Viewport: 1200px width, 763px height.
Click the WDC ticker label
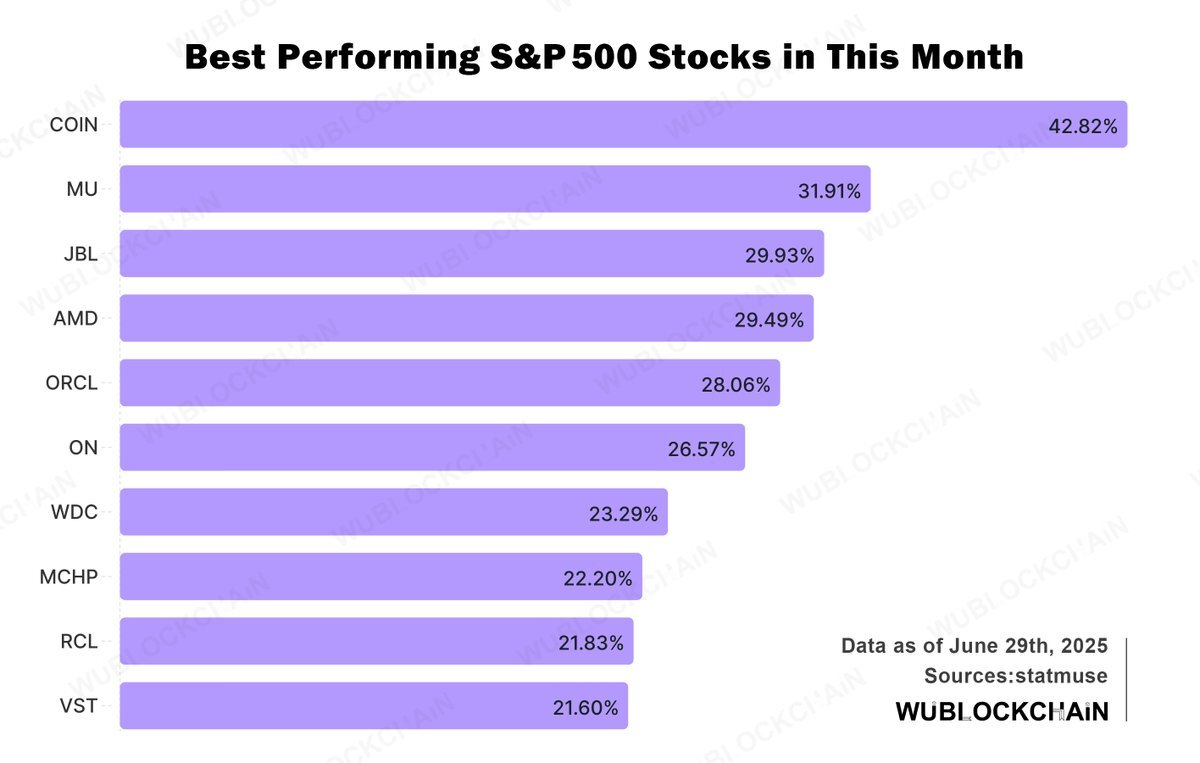click(75, 512)
